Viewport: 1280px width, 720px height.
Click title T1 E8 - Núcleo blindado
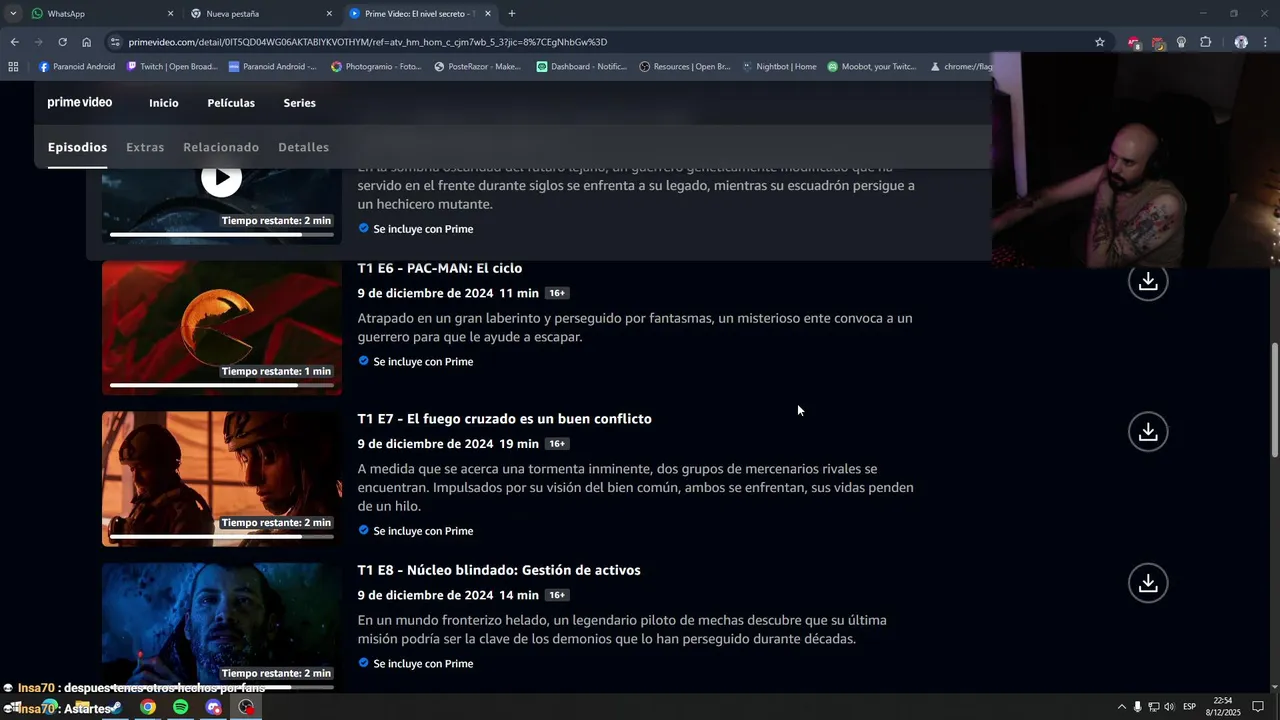click(499, 570)
